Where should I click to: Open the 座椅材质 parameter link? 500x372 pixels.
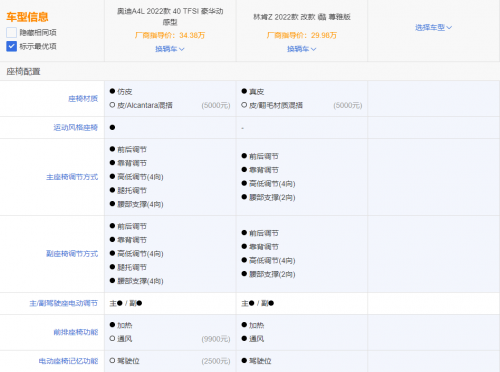click(x=83, y=99)
